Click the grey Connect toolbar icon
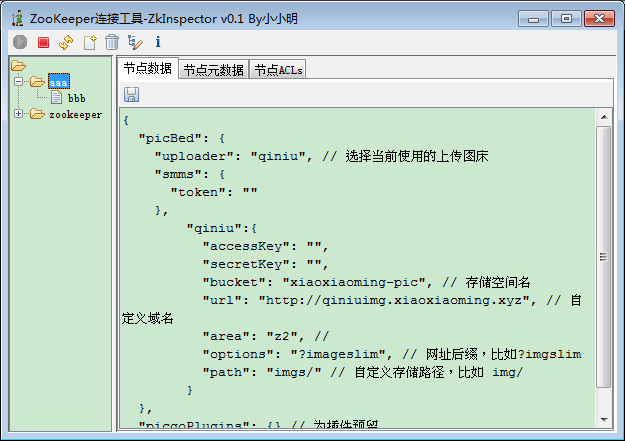Screen dimensions: 625x441 pos(20,42)
